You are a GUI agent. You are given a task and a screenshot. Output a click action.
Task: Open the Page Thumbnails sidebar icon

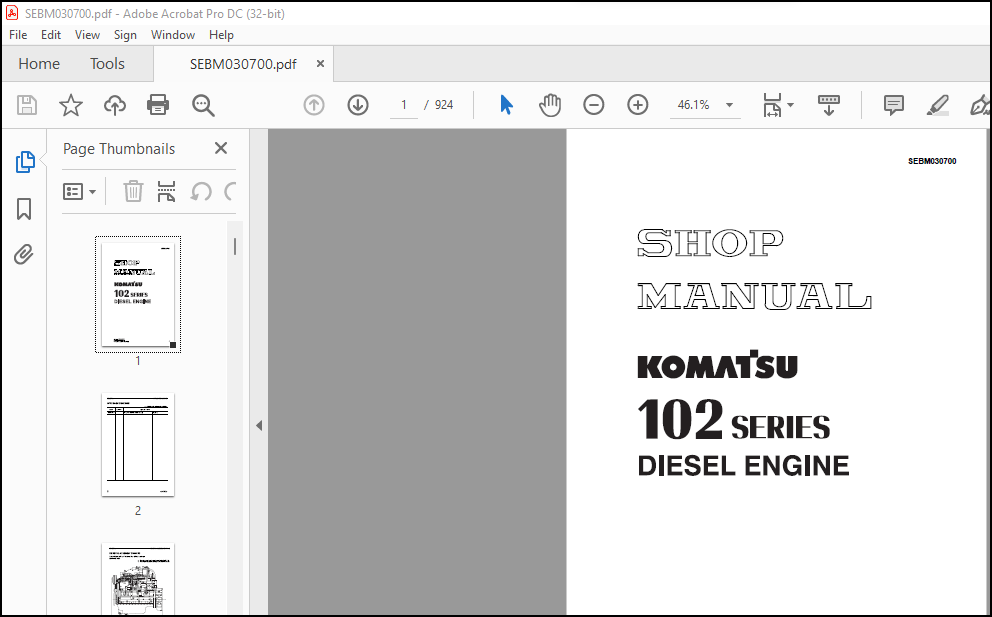25,162
